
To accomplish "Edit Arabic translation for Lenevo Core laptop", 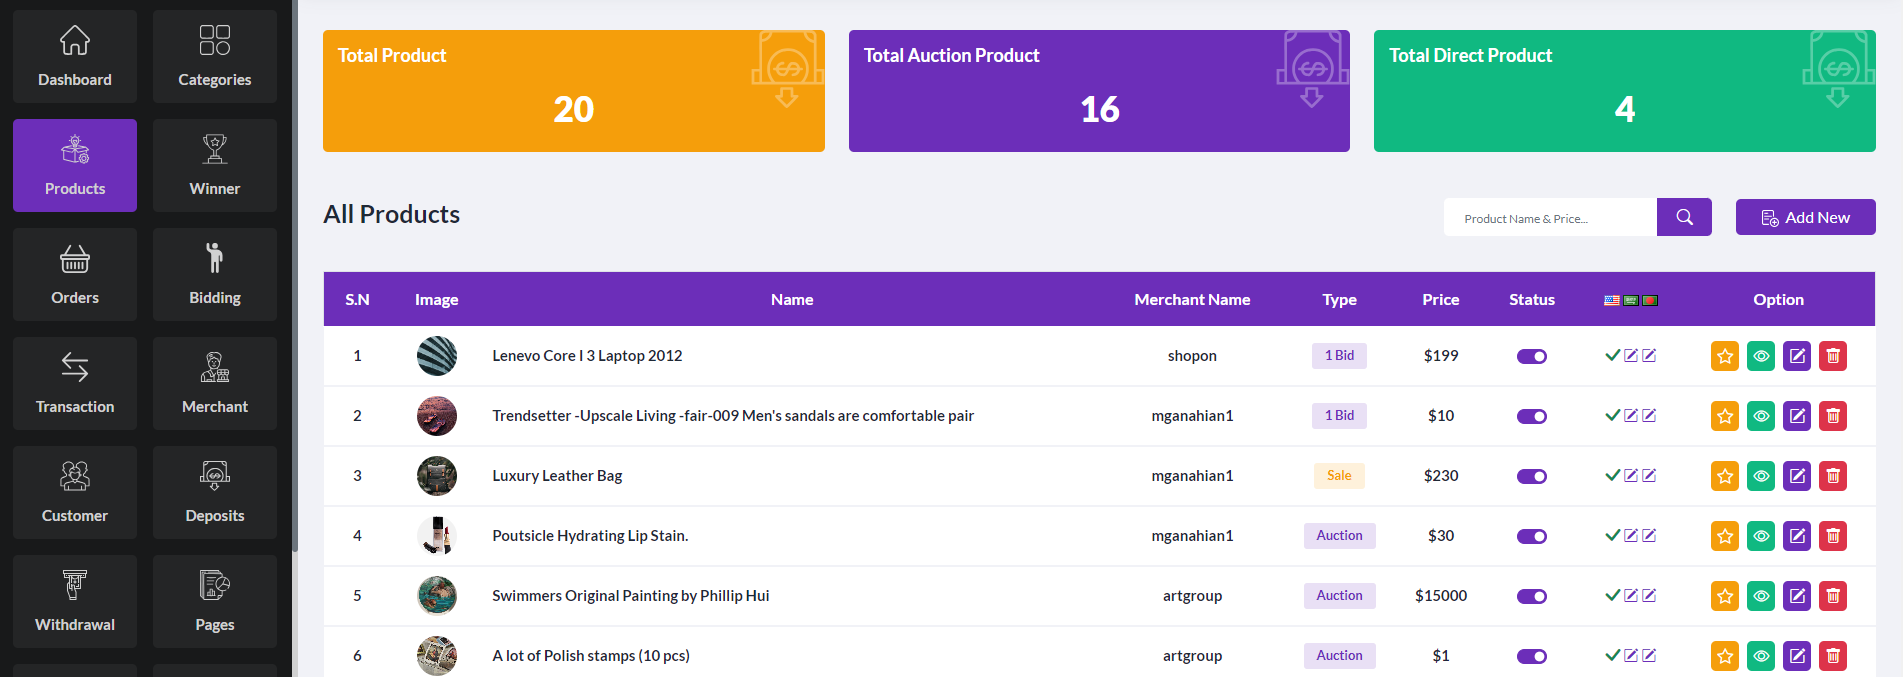I will (1631, 356).
